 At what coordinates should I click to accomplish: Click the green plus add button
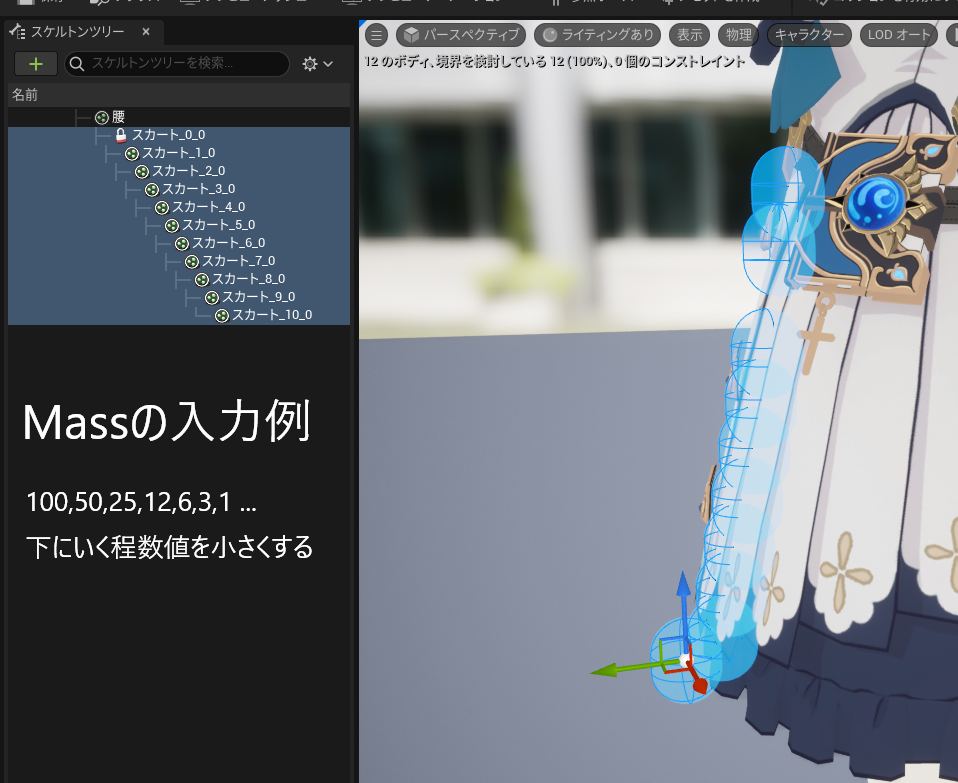tap(35, 64)
